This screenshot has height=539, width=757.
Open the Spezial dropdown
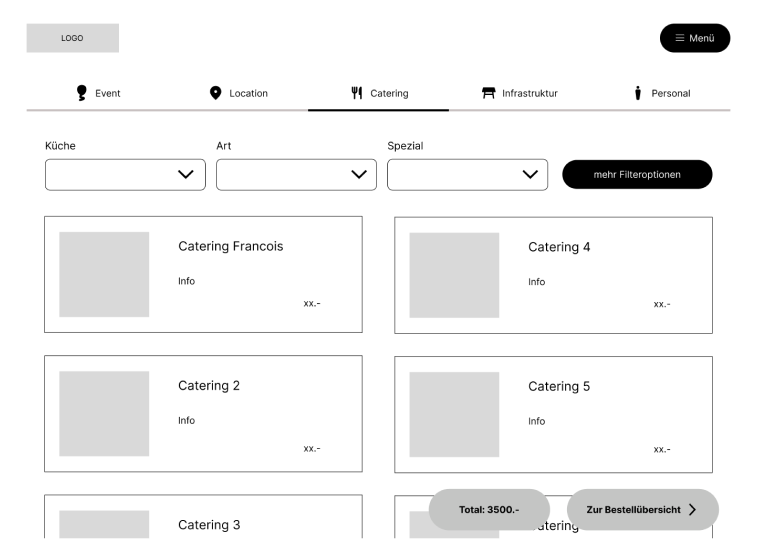point(467,174)
